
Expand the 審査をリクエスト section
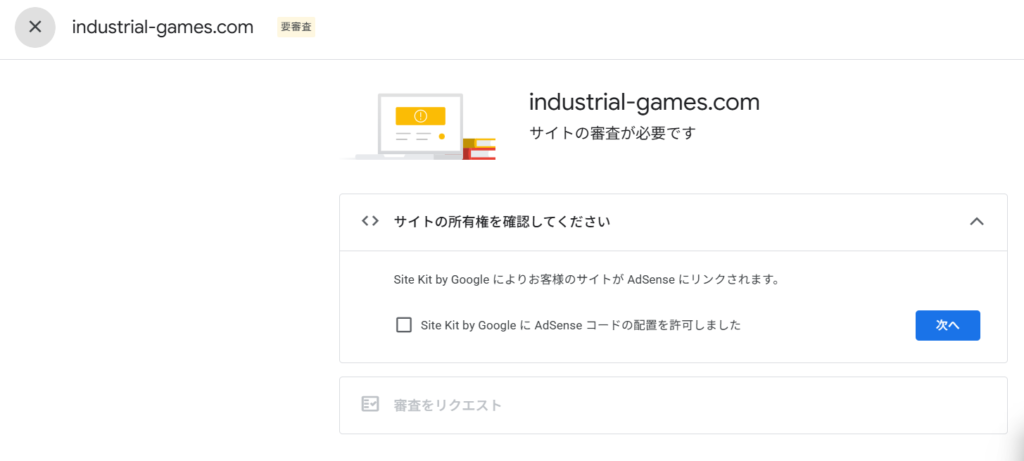(x=673, y=405)
